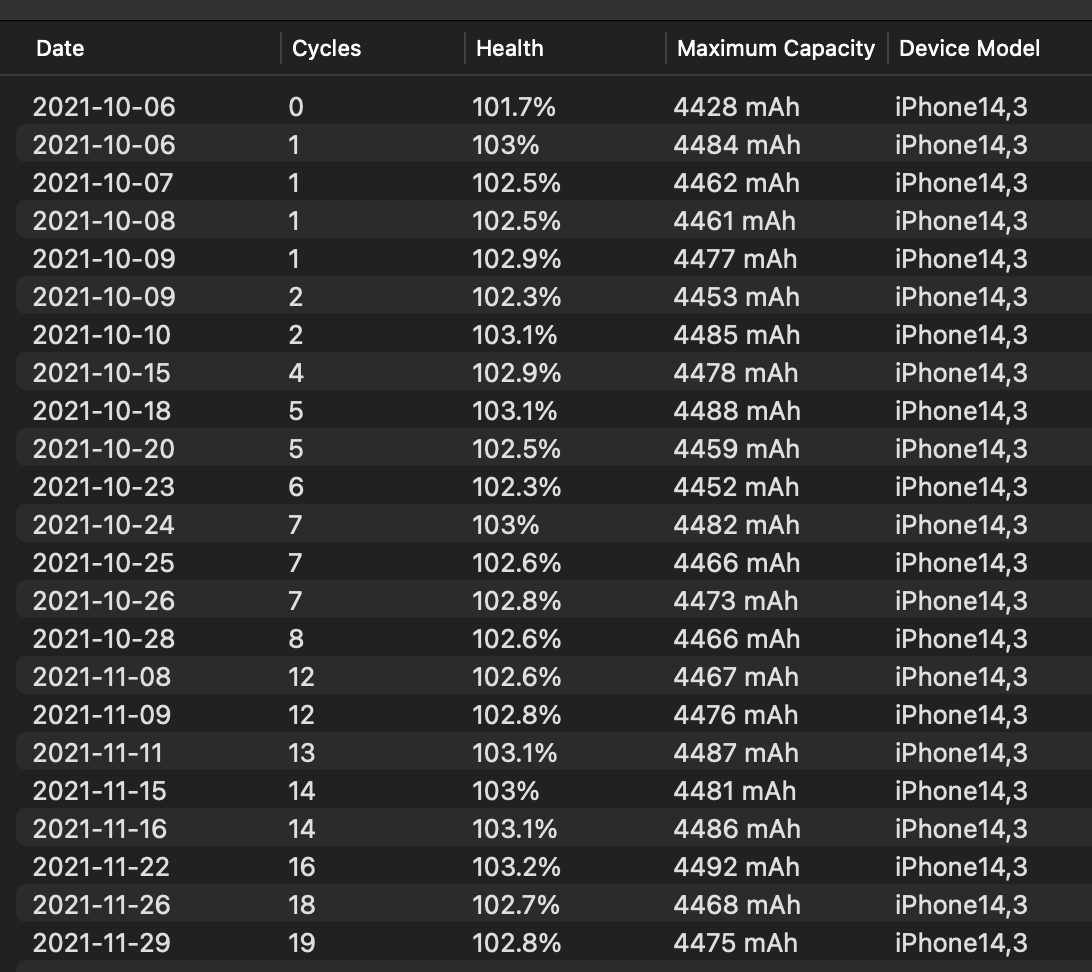Select the 4468 mAh capacity cell

pos(736,904)
